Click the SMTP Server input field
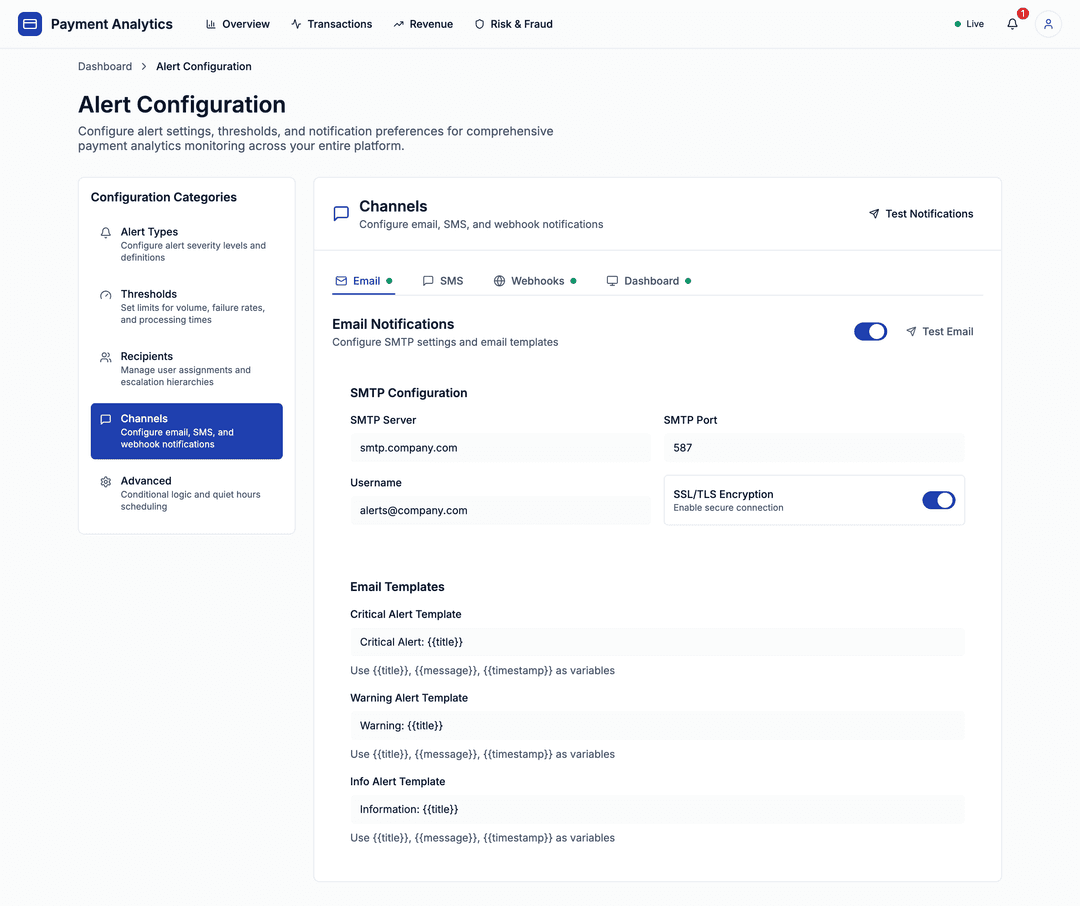Screen dimensions: 1080x906 click(500, 448)
